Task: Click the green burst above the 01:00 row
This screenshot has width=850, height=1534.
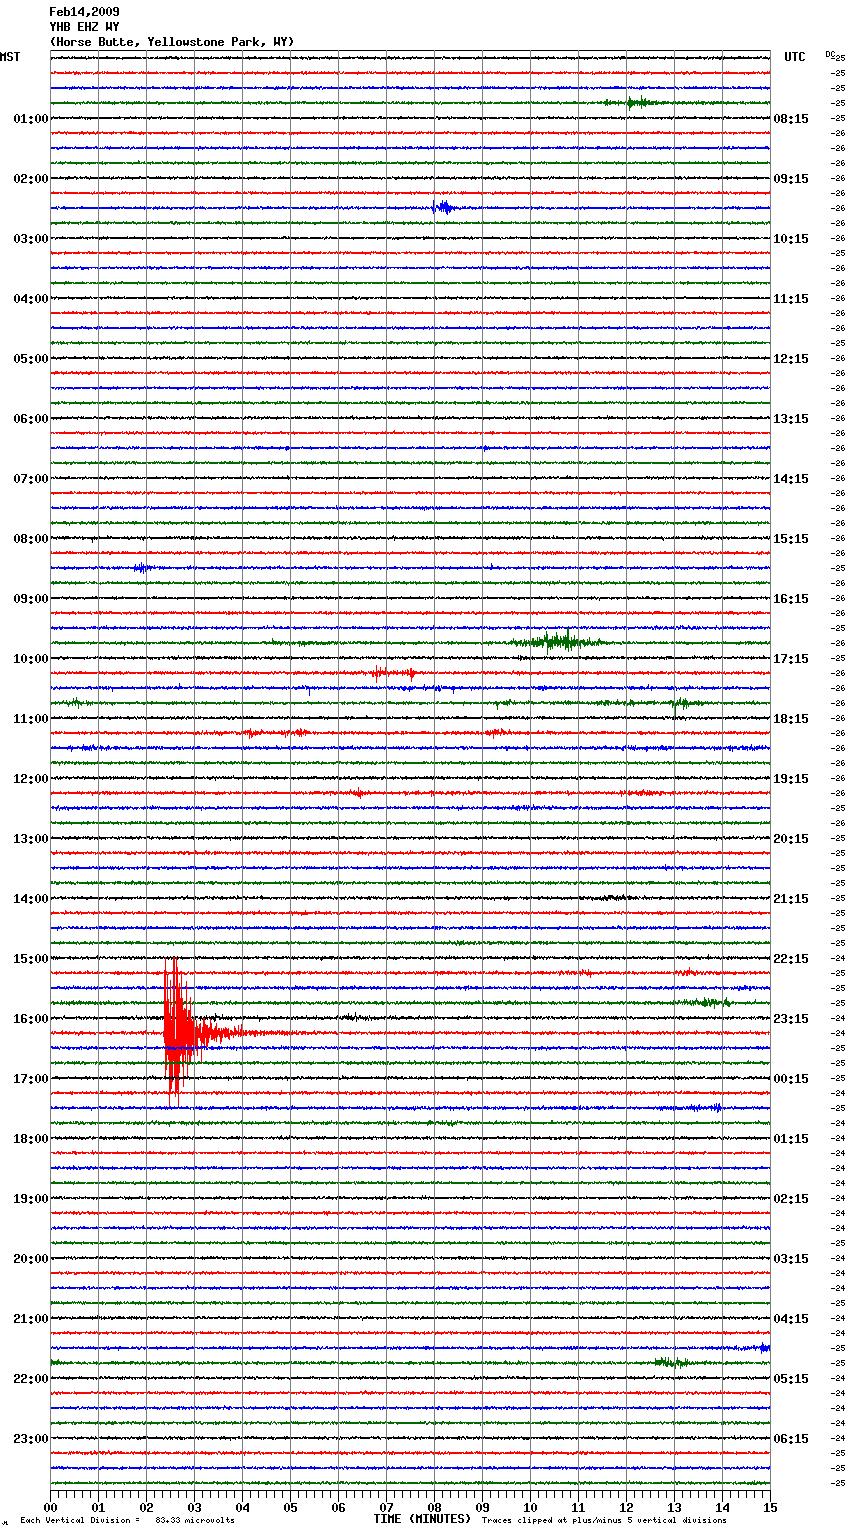Action: (x=633, y=103)
